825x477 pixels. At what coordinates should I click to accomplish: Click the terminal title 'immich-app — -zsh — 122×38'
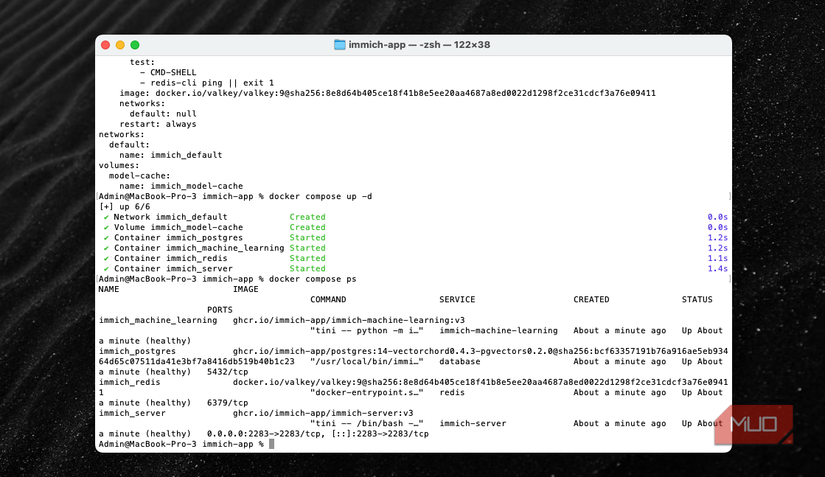coord(419,45)
